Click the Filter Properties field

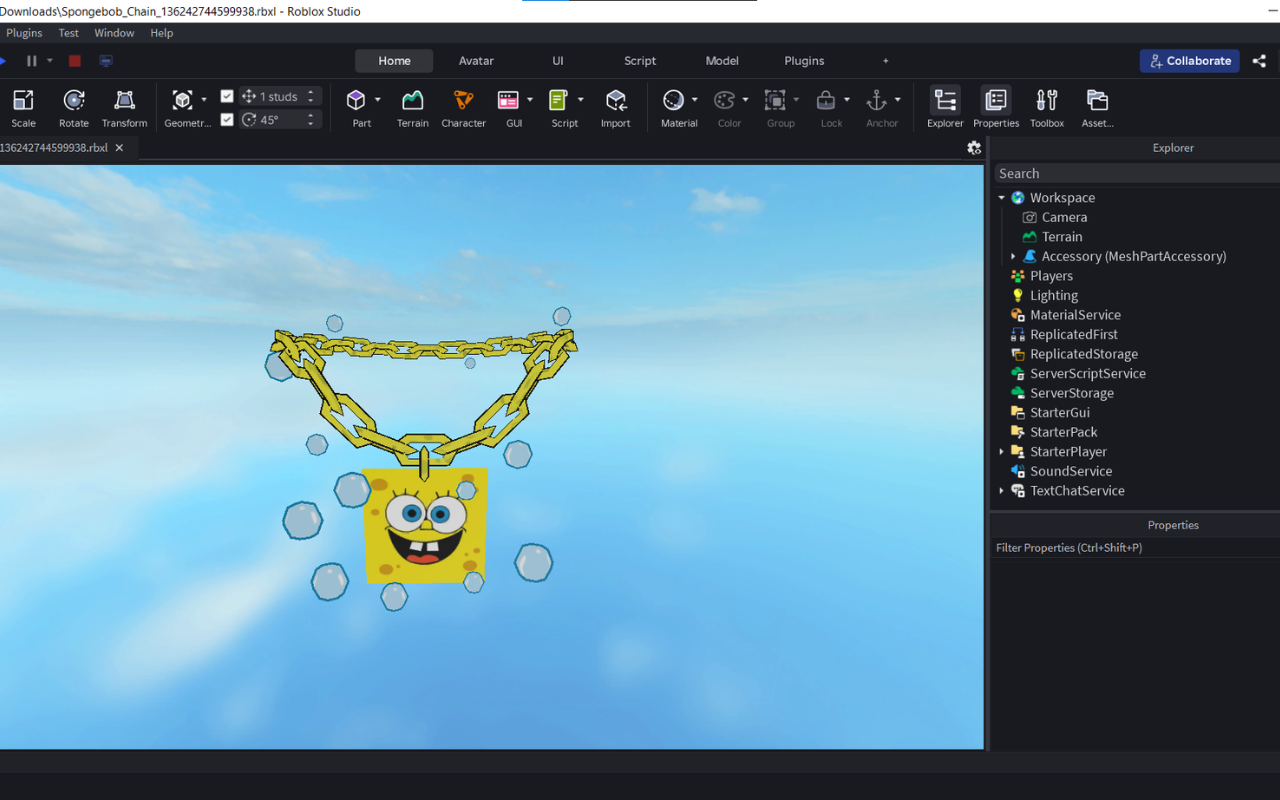1135,548
